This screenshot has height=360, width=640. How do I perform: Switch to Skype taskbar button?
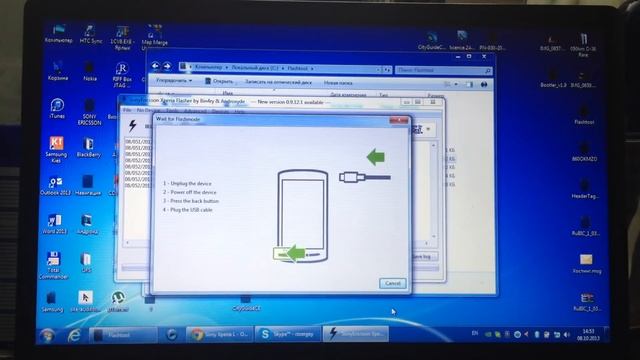pos(288,334)
